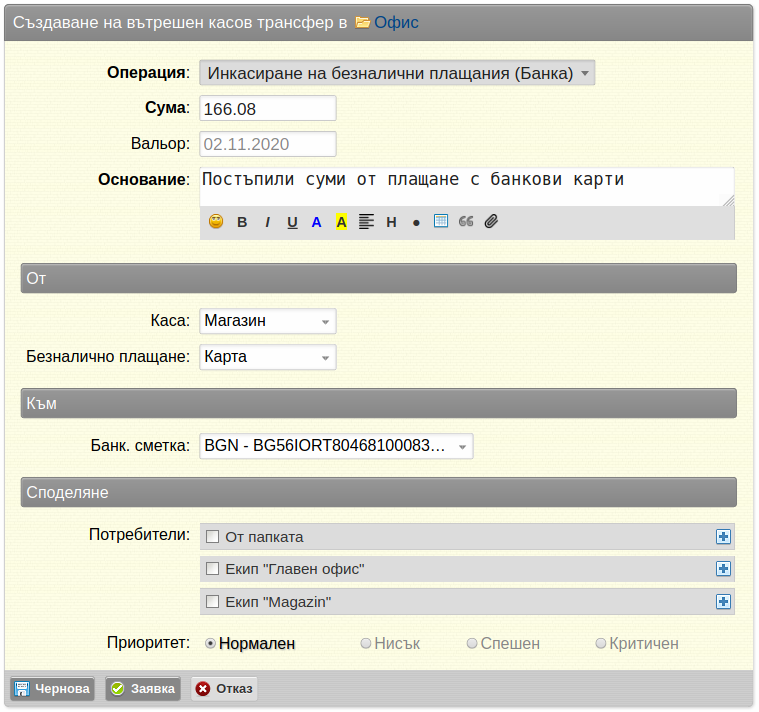Apply italic formatting with the I icon

[267, 222]
